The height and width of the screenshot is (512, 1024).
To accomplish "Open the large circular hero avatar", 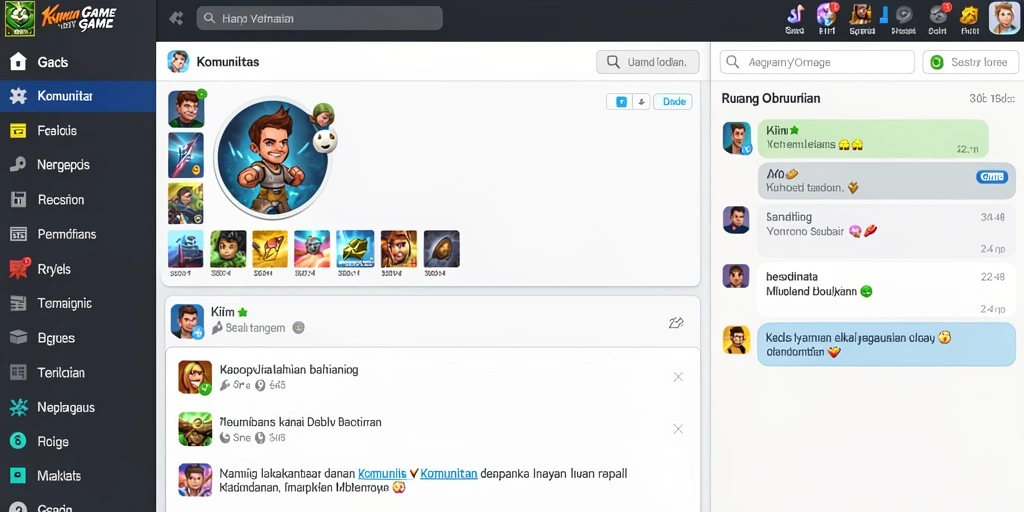I will click(271, 159).
